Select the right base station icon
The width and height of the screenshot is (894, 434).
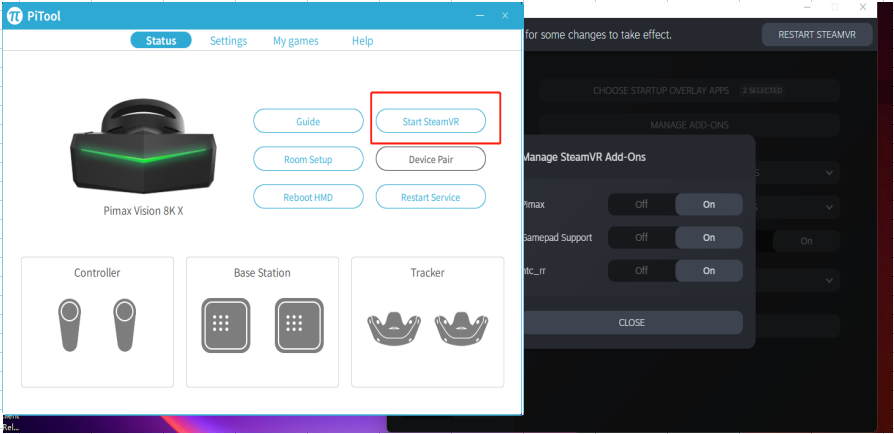299,325
